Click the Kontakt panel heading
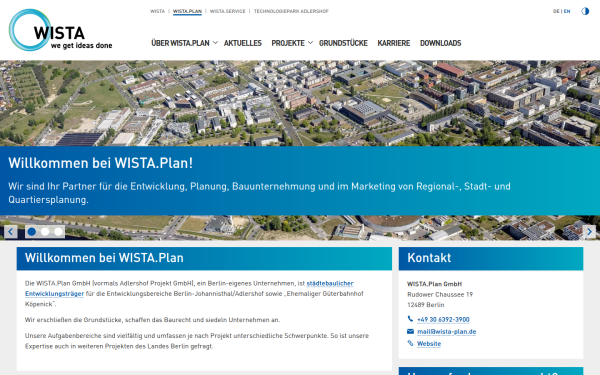600x375 pixels. click(x=429, y=258)
